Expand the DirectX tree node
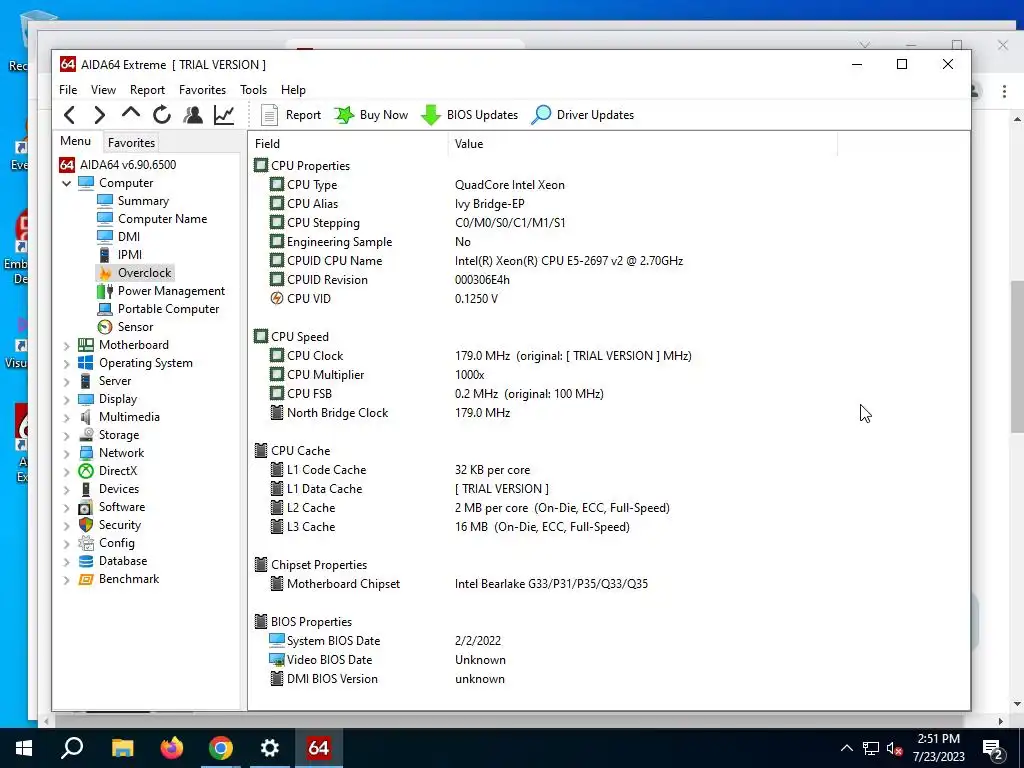Image resolution: width=1024 pixels, height=768 pixels. 67,472
